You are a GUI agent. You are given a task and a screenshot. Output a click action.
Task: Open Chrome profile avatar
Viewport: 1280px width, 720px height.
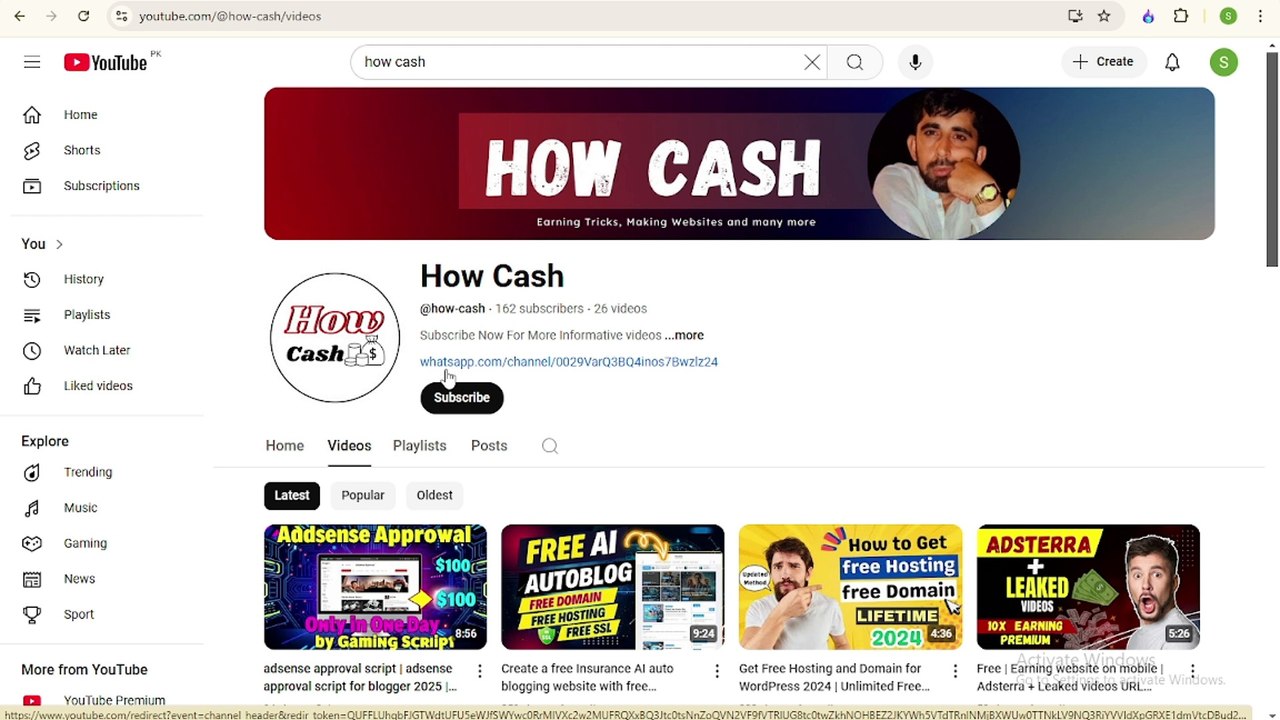(x=1229, y=16)
